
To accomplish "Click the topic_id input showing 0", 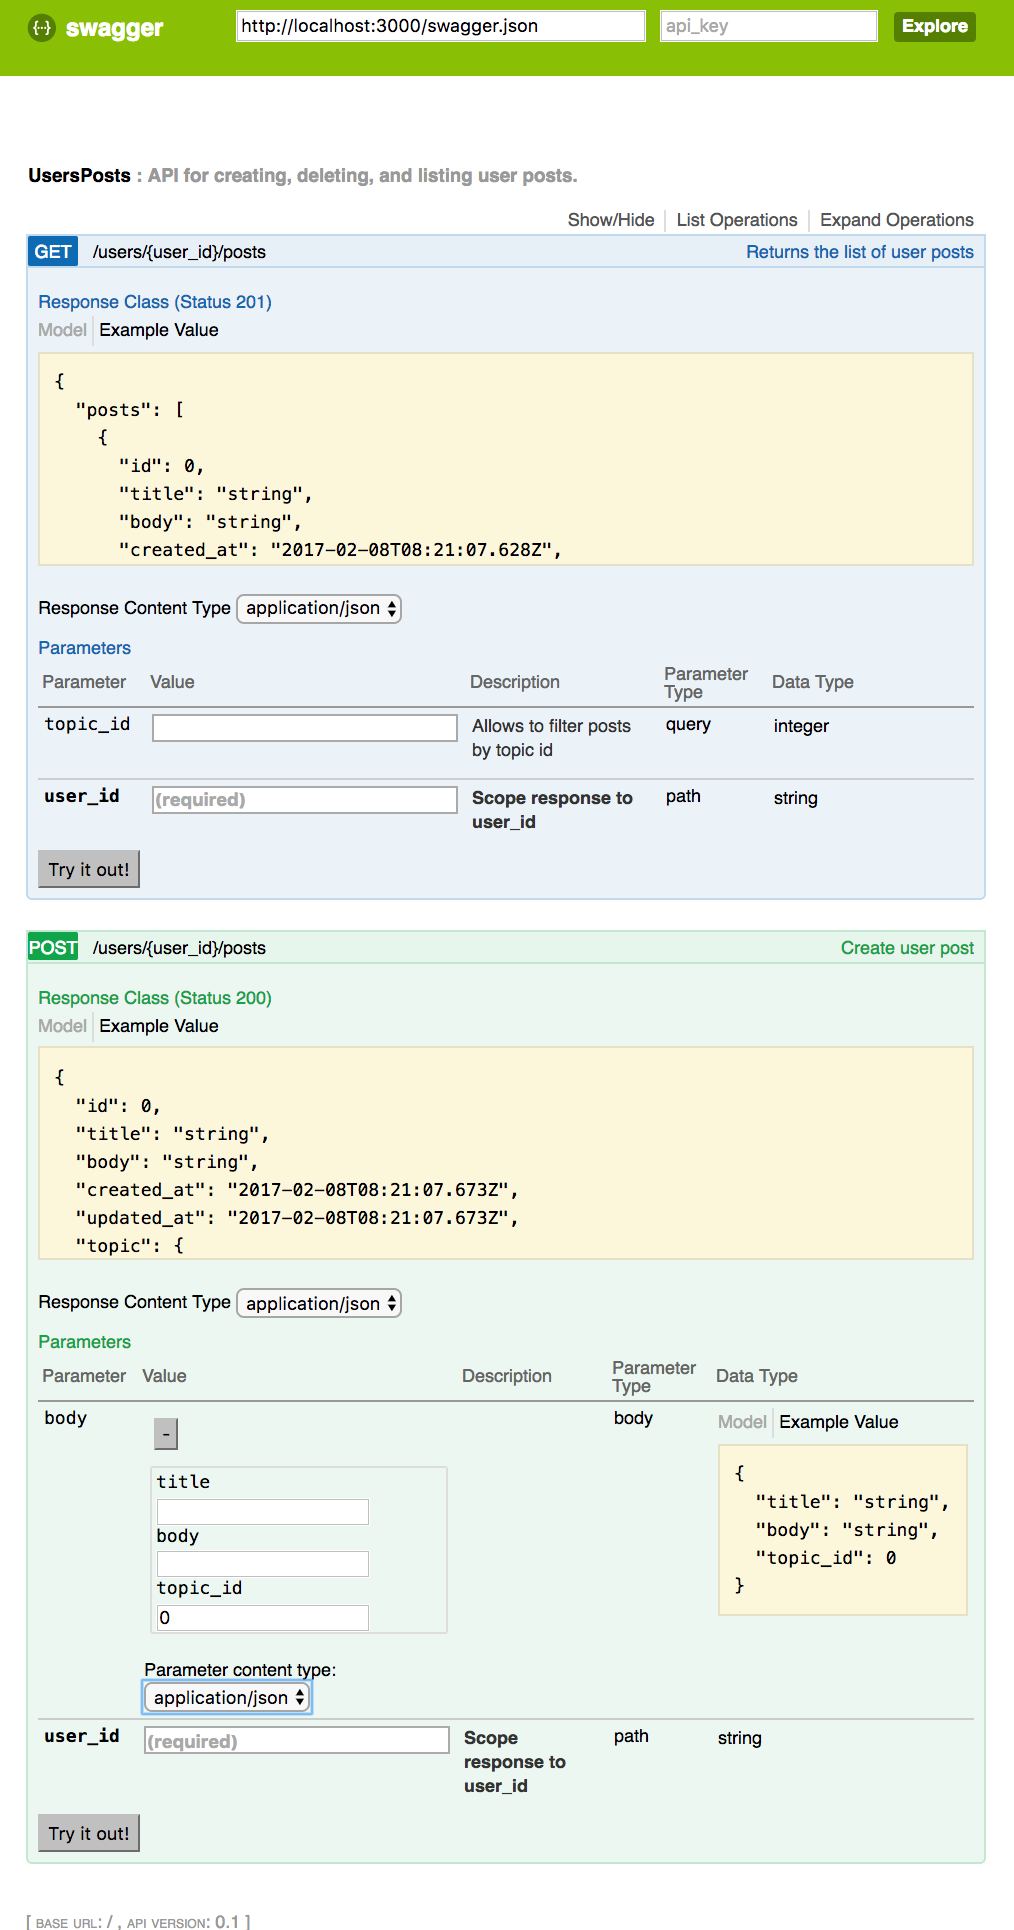I will (263, 1618).
